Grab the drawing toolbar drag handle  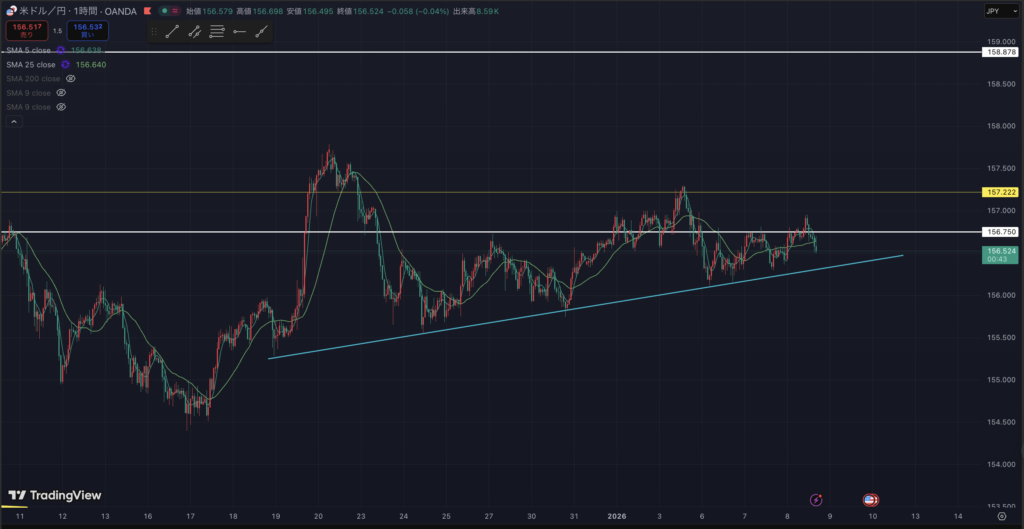click(x=153, y=32)
